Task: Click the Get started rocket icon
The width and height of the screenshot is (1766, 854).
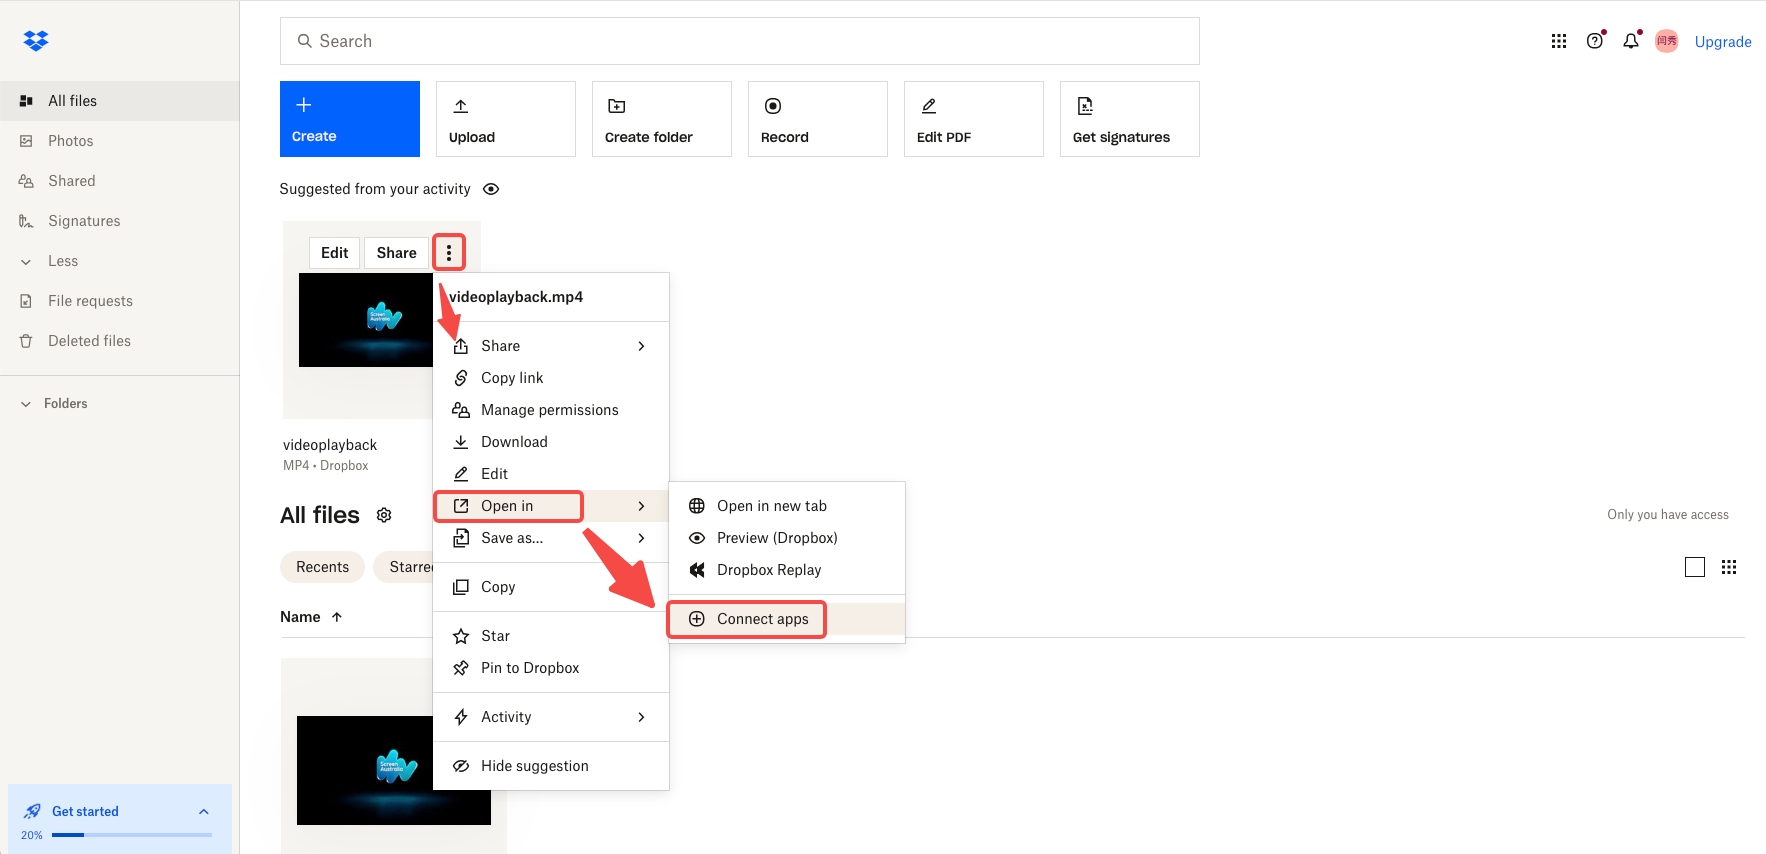Action: pyautogui.click(x=32, y=811)
